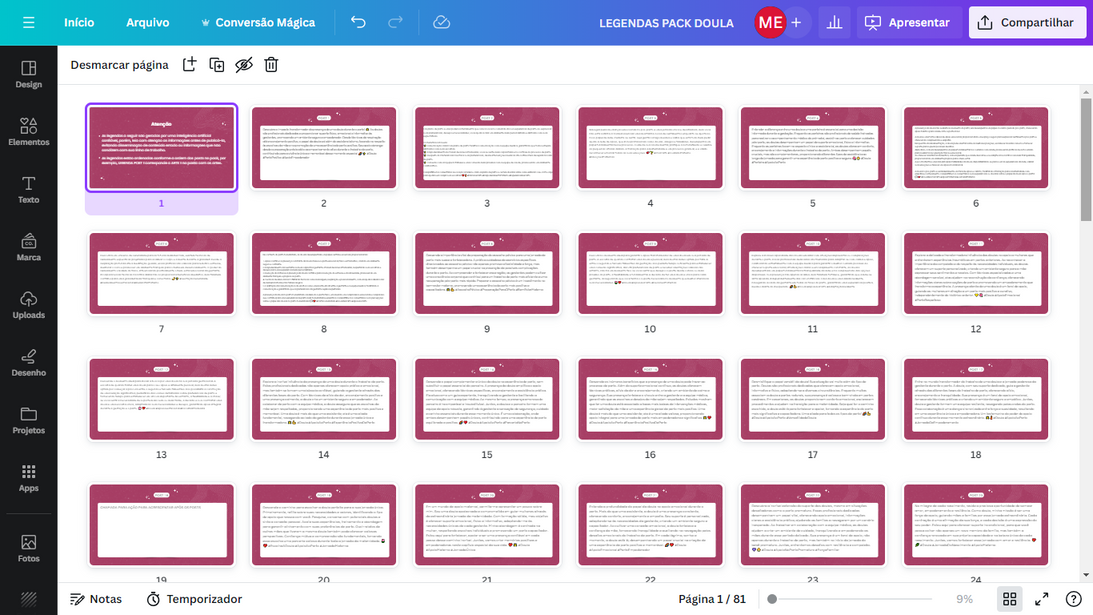This screenshot has height=615, width=1093.
Task: Open the Elementos sidebar panel
Action: [x=28, y=131]
